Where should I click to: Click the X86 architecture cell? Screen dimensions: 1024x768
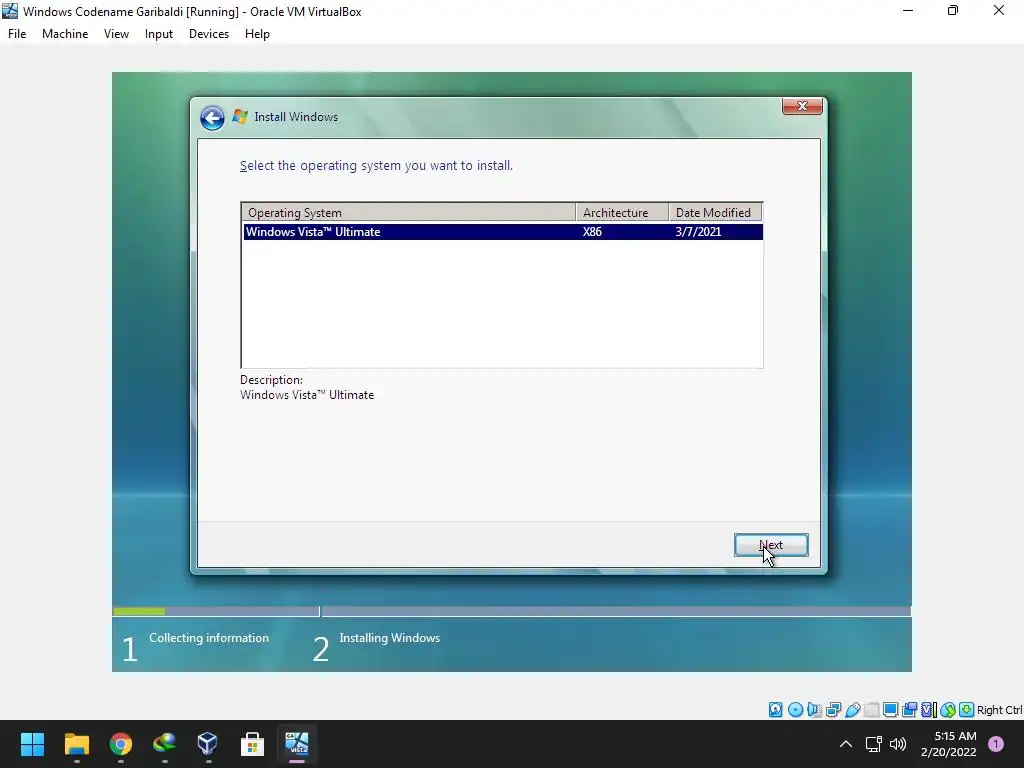click(592, 232)
